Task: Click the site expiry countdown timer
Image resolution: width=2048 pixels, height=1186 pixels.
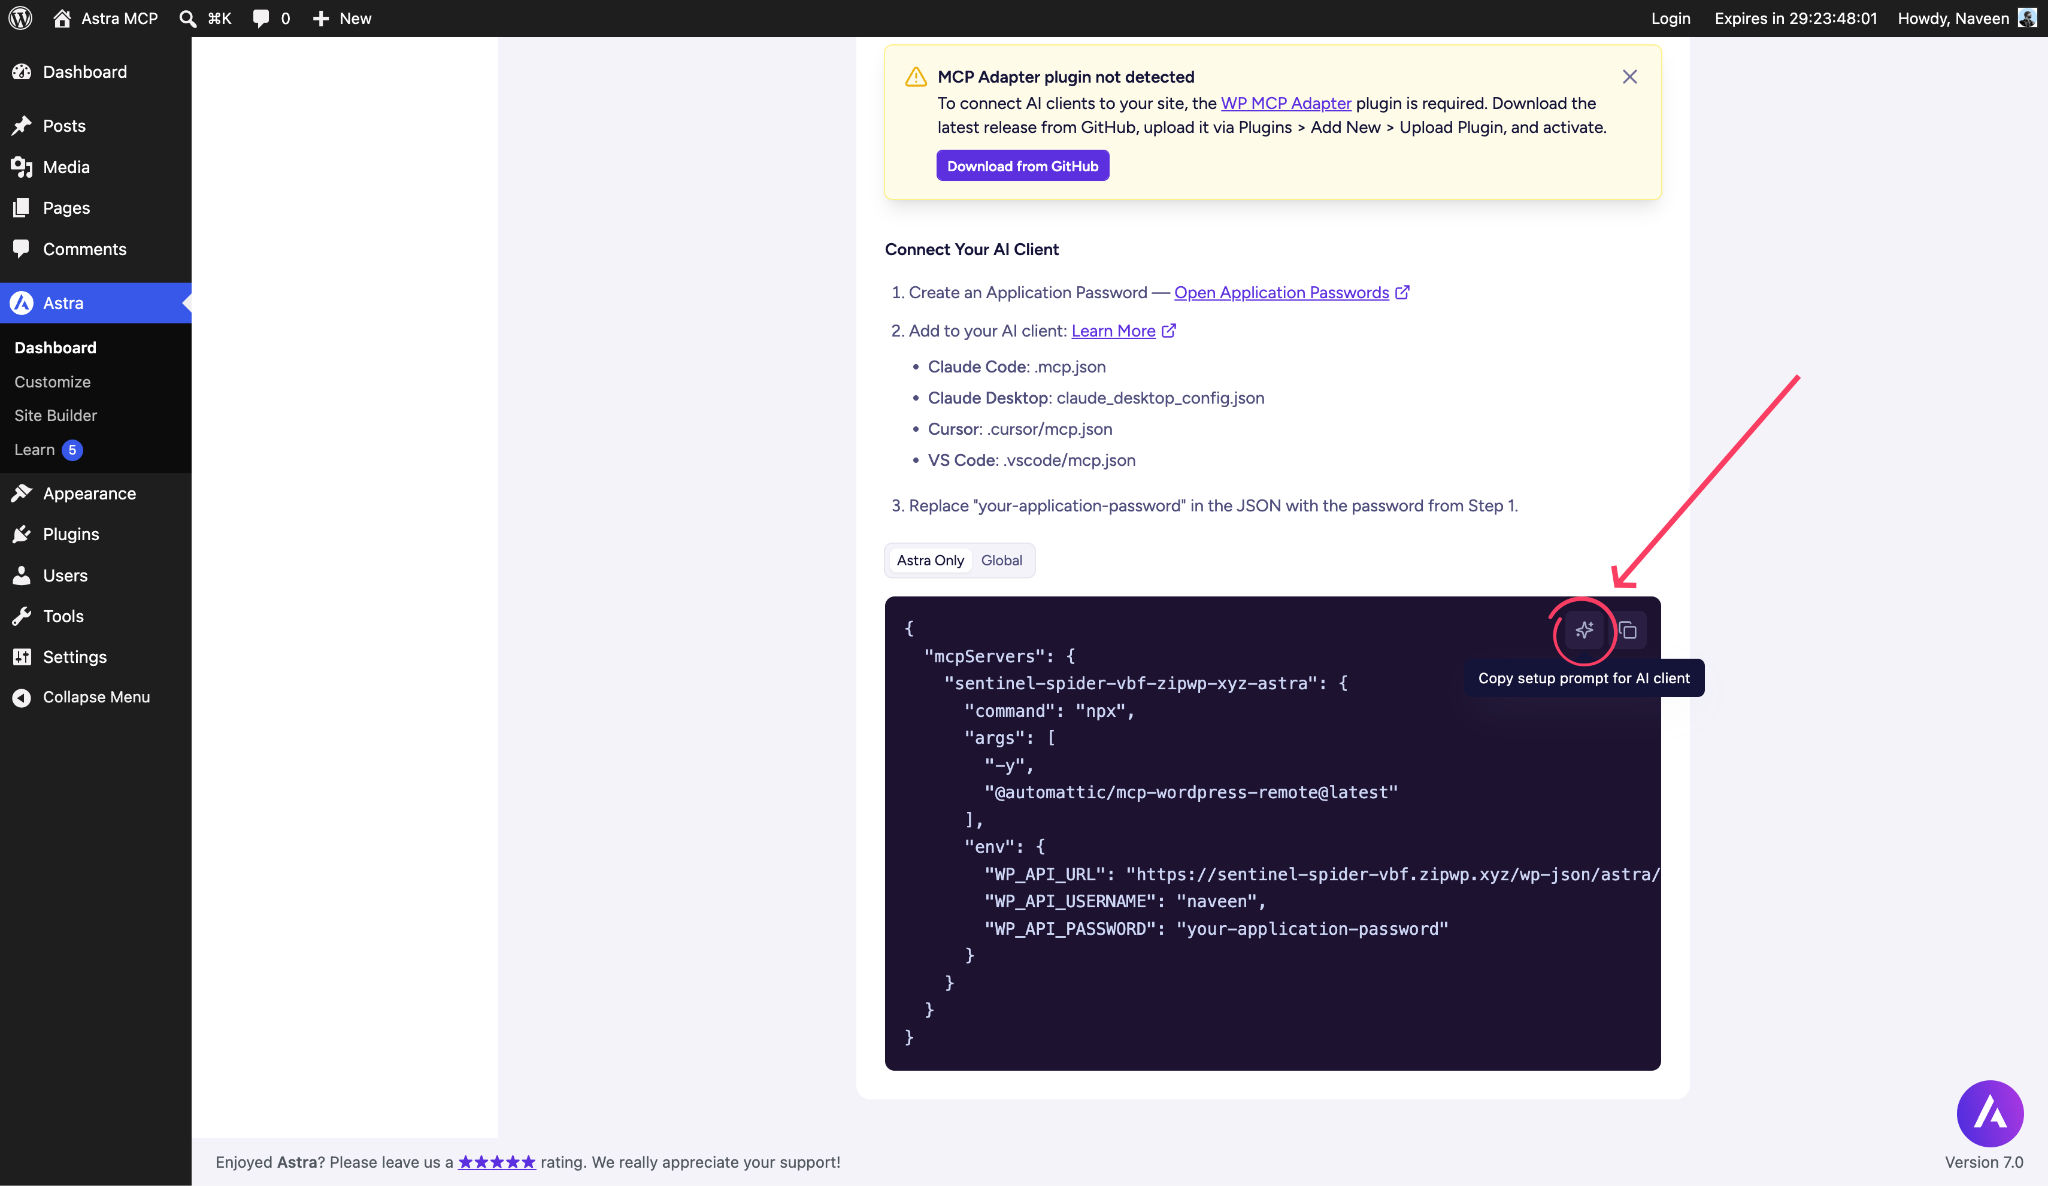Action: coord(1795,18)
